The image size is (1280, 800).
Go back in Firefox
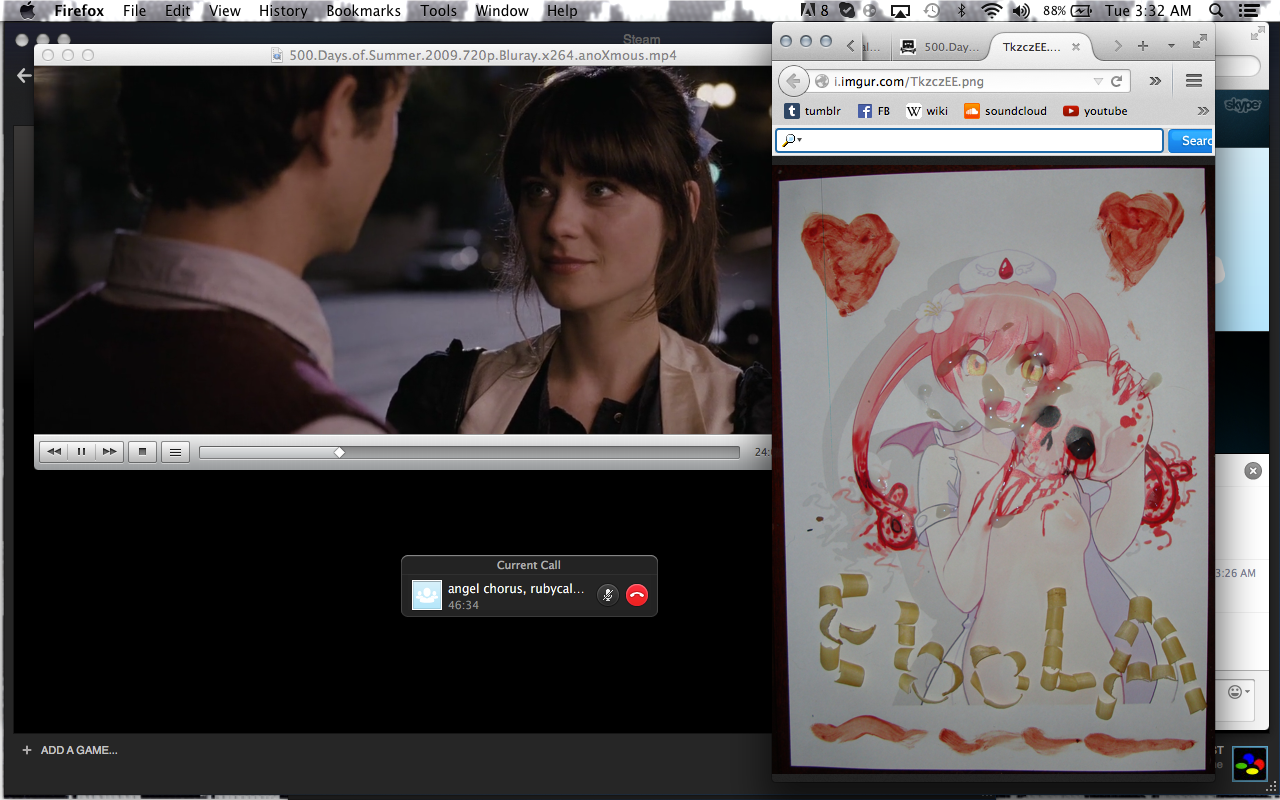pos(794,81)
